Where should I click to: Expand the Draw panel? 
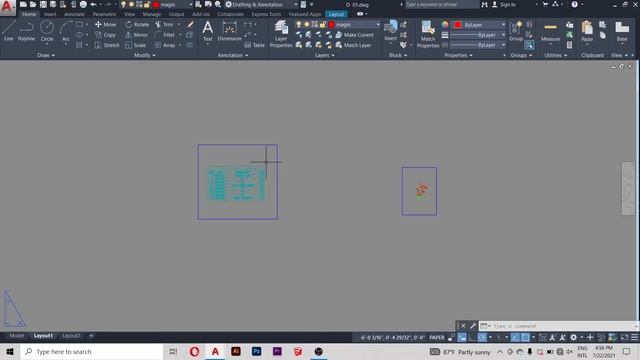tap(46, 55)
